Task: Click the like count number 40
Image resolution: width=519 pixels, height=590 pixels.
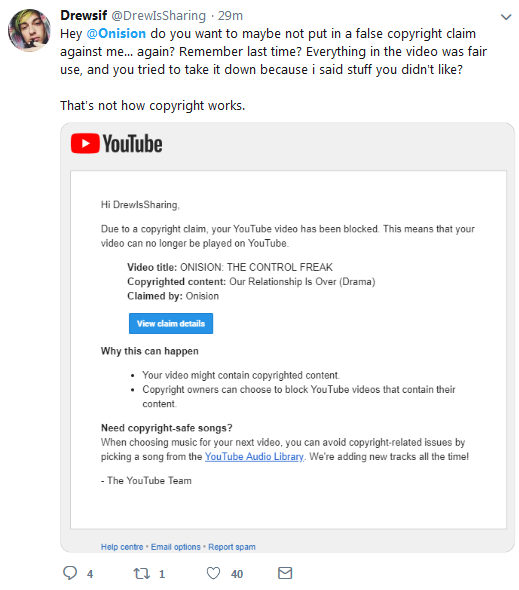Action: [237, 574]
